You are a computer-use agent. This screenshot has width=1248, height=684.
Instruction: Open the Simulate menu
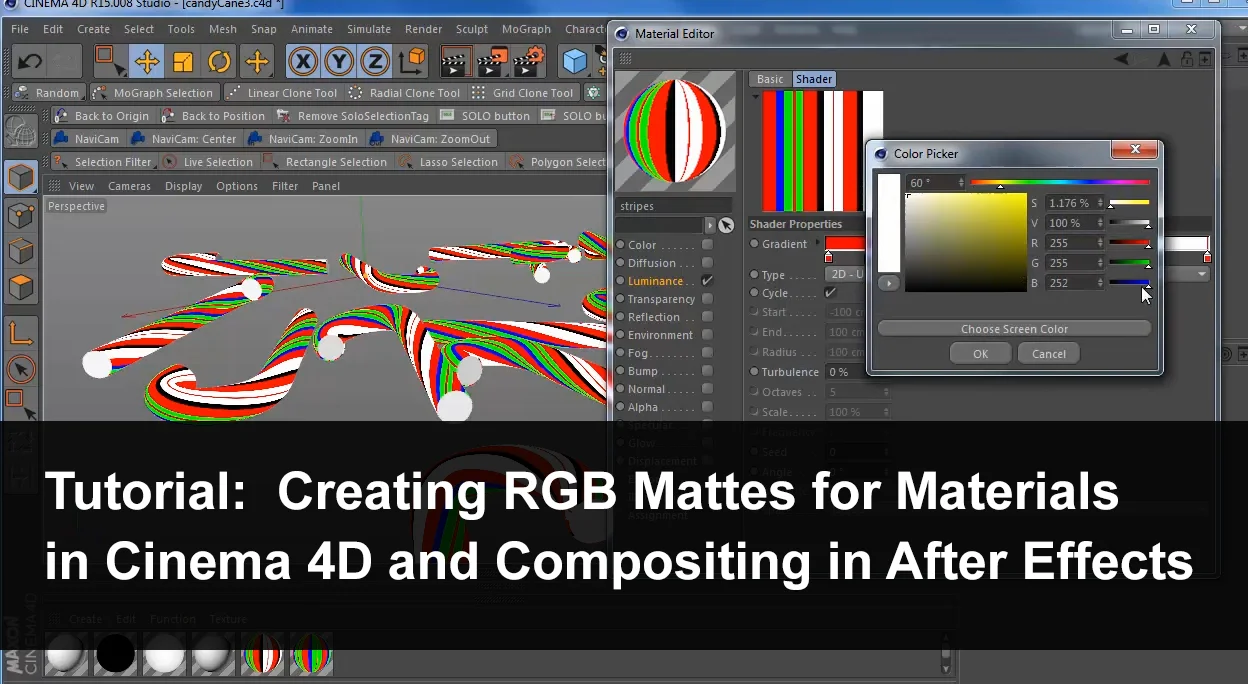point(369,29)
